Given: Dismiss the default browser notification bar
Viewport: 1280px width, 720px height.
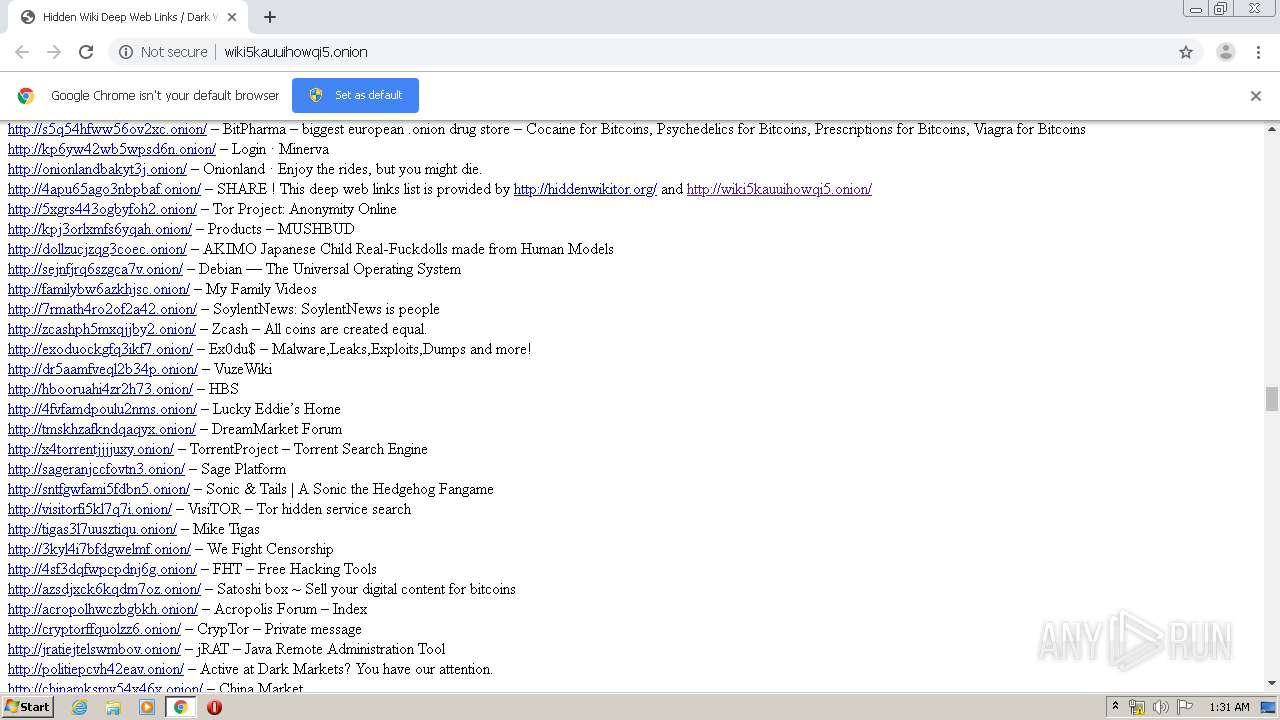Looking at the screenshot, I should coord(1256,96).
